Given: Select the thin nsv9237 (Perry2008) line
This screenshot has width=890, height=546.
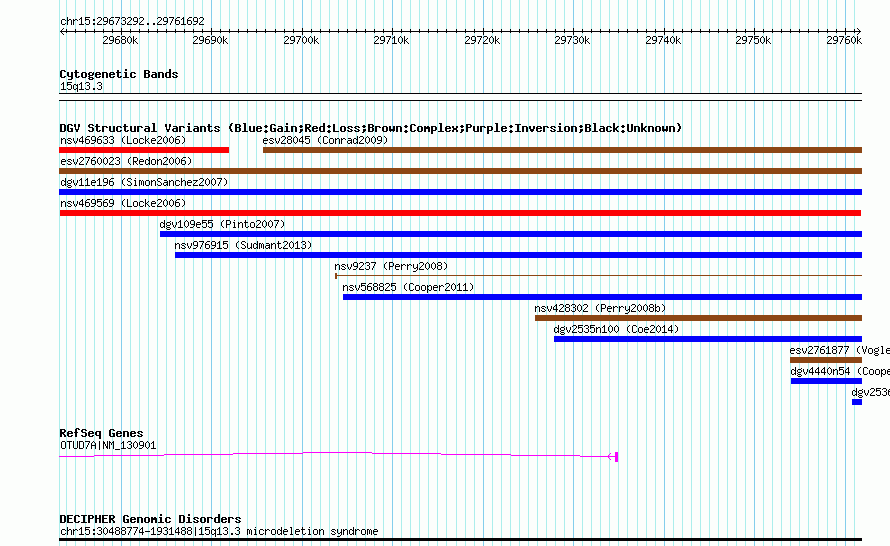Looking at the screenshot, I should (598, 276).
